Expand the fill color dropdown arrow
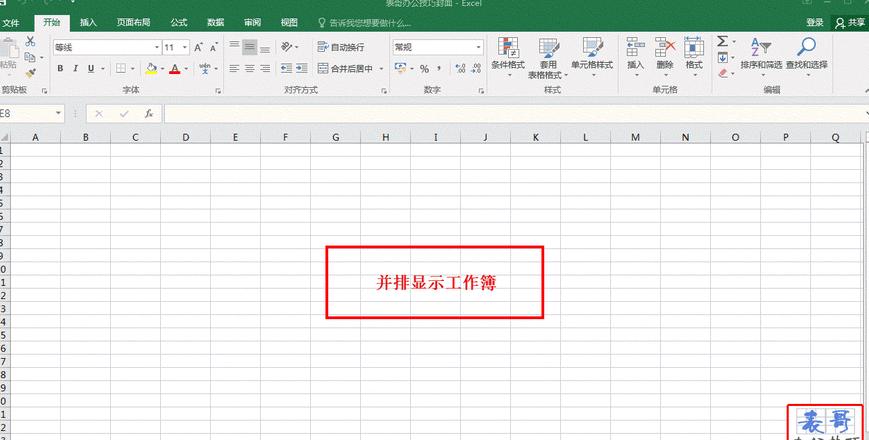This screenshot has width=869, height=440. tap(162, 69)
